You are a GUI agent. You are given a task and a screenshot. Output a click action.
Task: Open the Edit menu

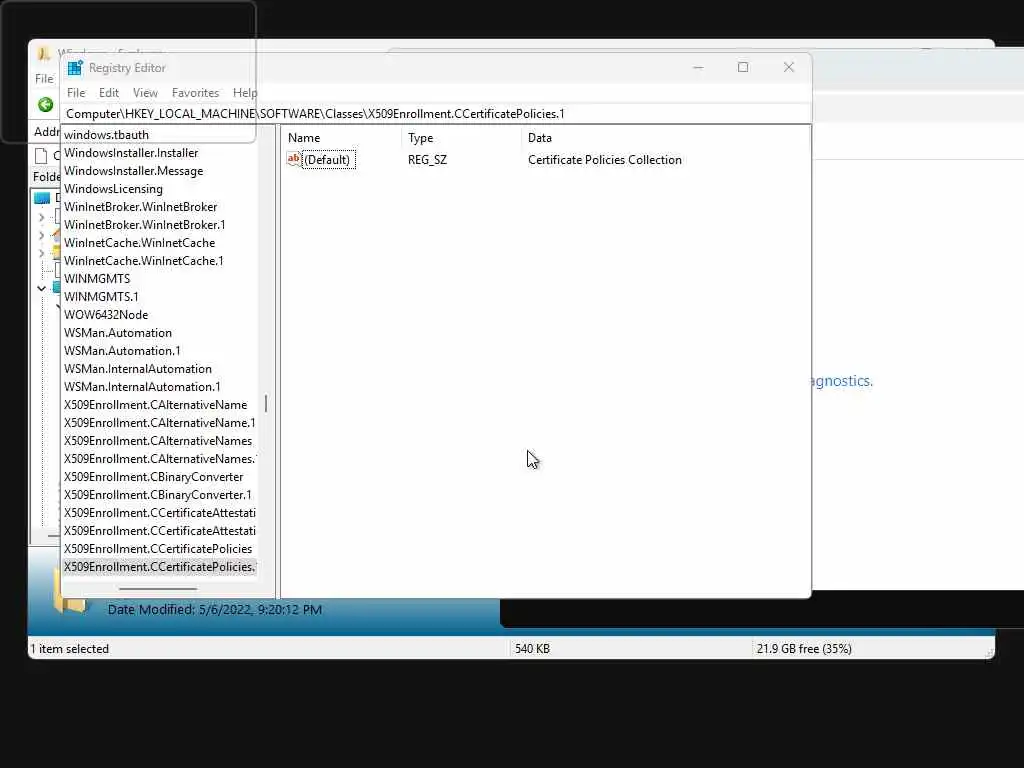coord(108,93)
